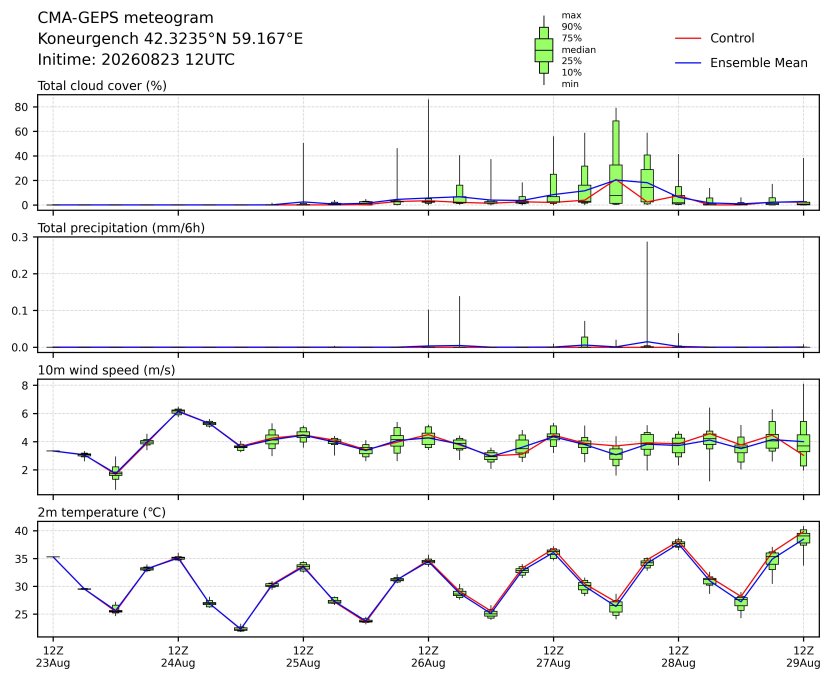Click the 'Koneurgench 42.3235°N 59.167°E' location text

click(x=170, y=39)
